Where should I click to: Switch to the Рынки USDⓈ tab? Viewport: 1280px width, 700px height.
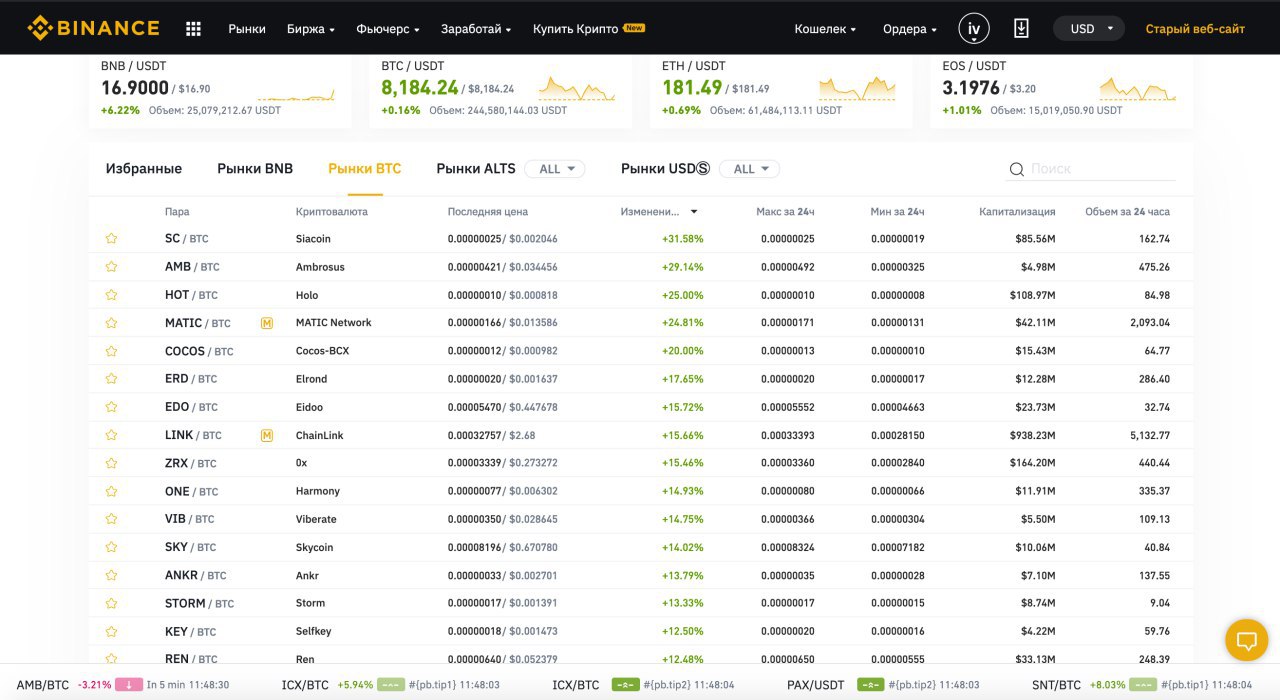pos(665,169)
